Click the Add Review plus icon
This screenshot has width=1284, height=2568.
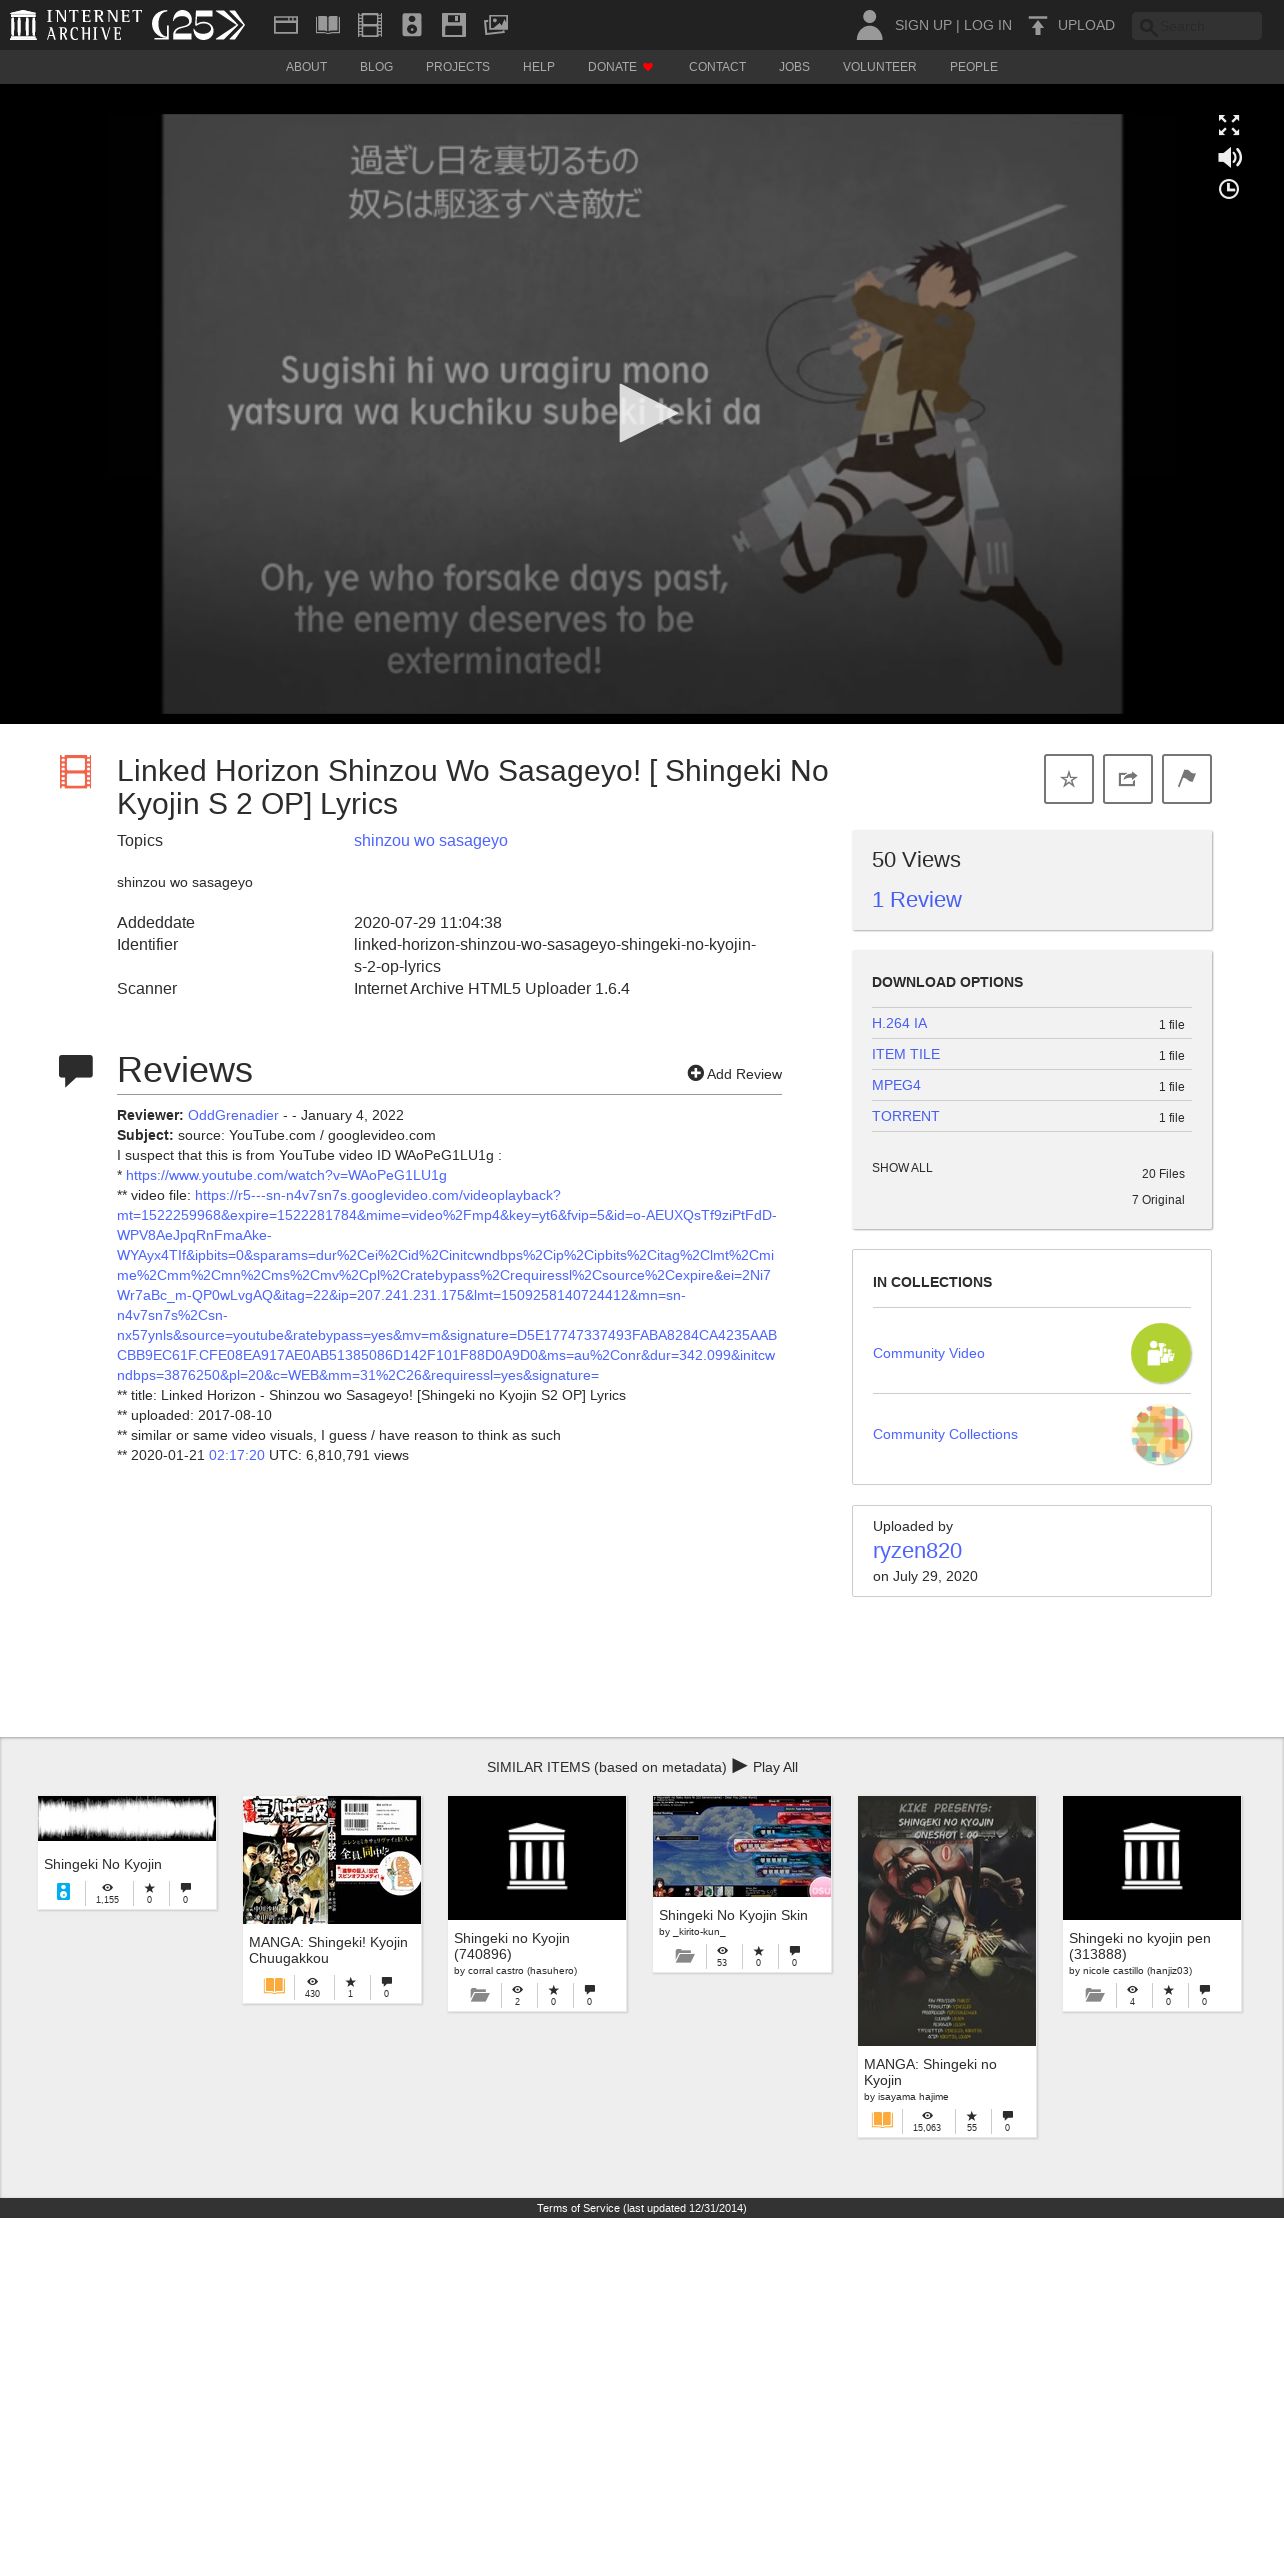tap(695, 1073)
